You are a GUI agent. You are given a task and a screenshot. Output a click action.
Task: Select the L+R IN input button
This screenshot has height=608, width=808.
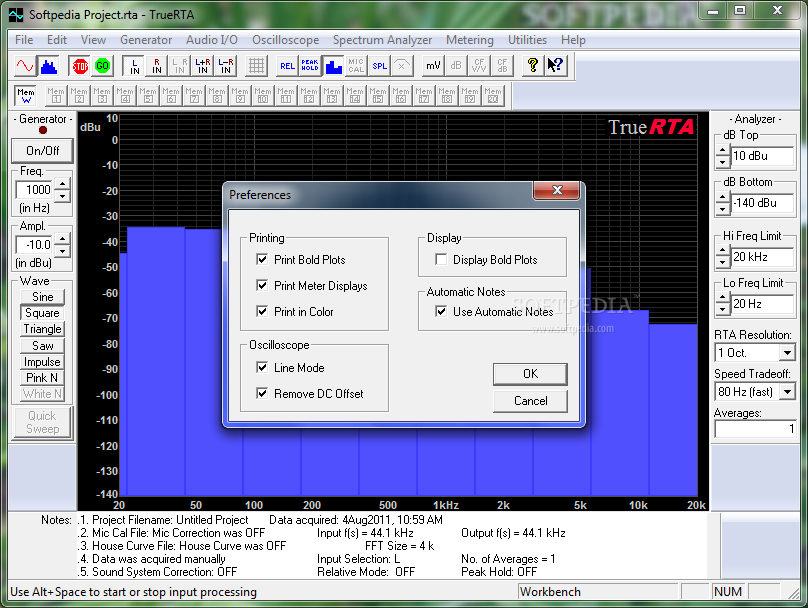(203, 65)
